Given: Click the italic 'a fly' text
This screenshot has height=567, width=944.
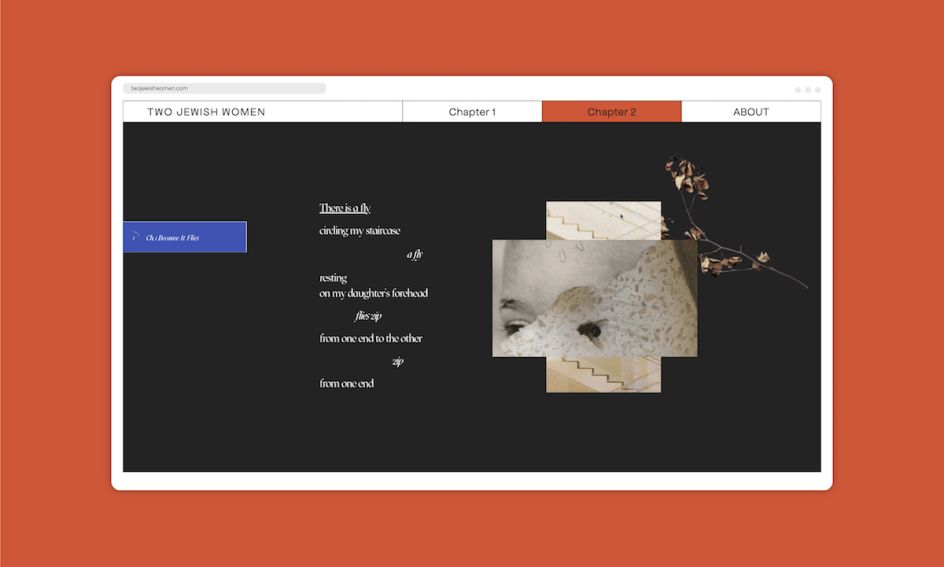Looking at the screenshot, I should coord(414,254).
